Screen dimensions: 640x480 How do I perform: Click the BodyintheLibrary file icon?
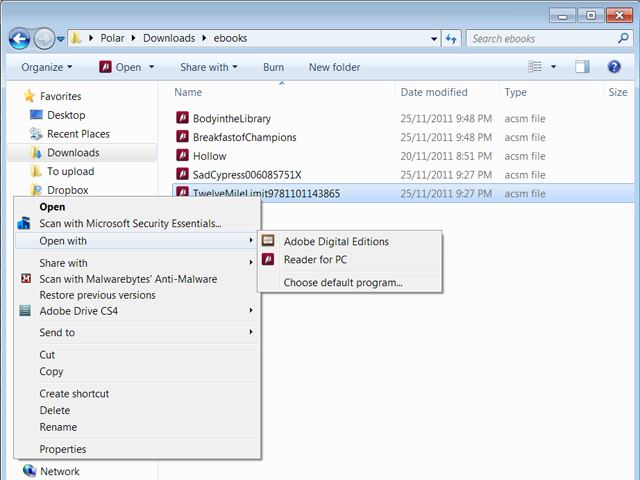[182, 118]
